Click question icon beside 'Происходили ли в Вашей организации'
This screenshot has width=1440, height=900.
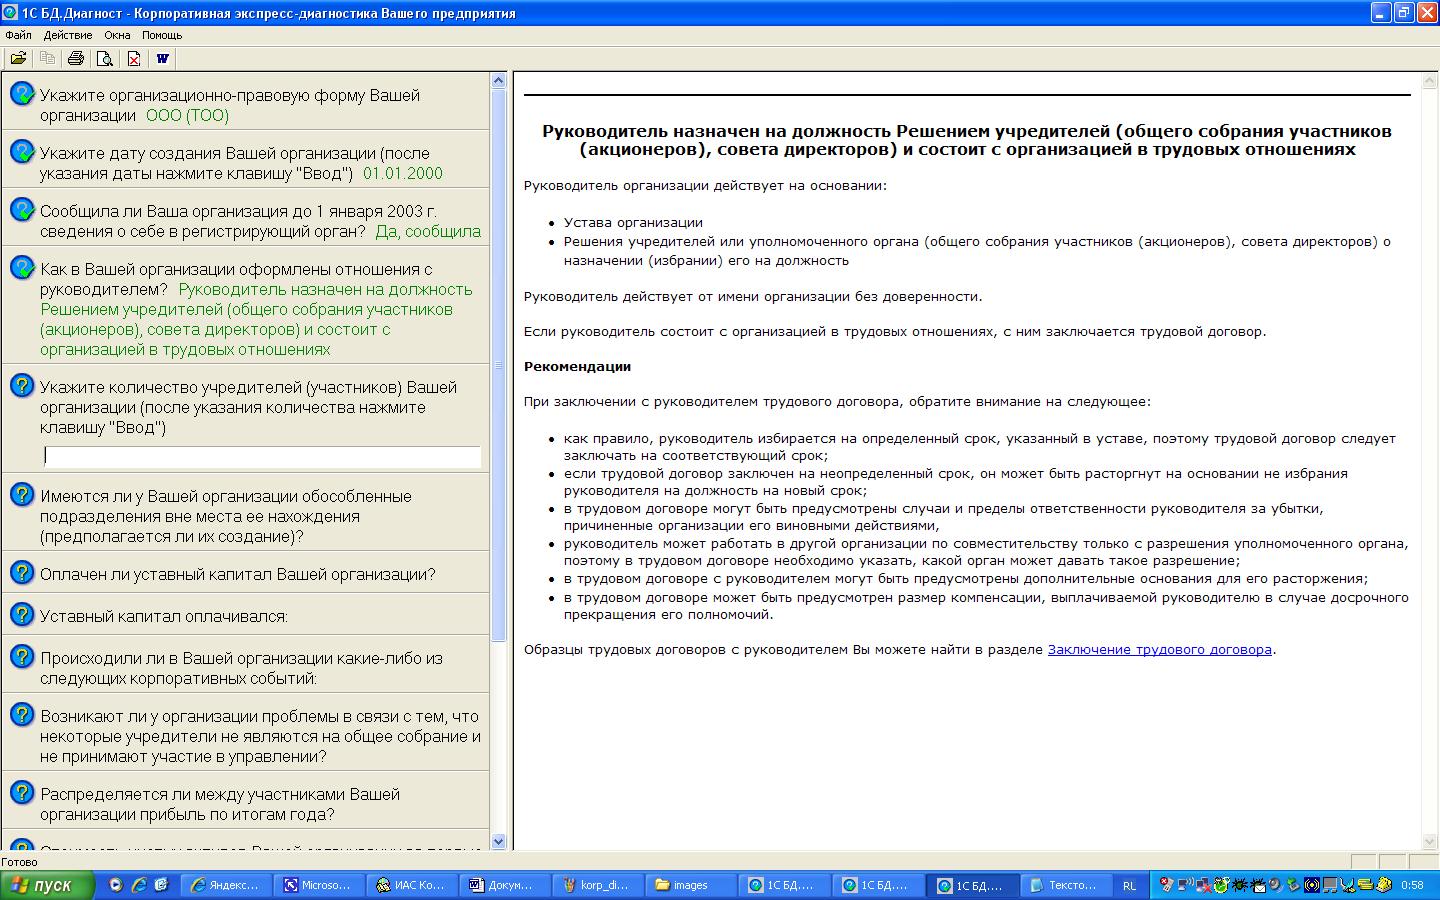pyautogui.click(x=22, y=657)
